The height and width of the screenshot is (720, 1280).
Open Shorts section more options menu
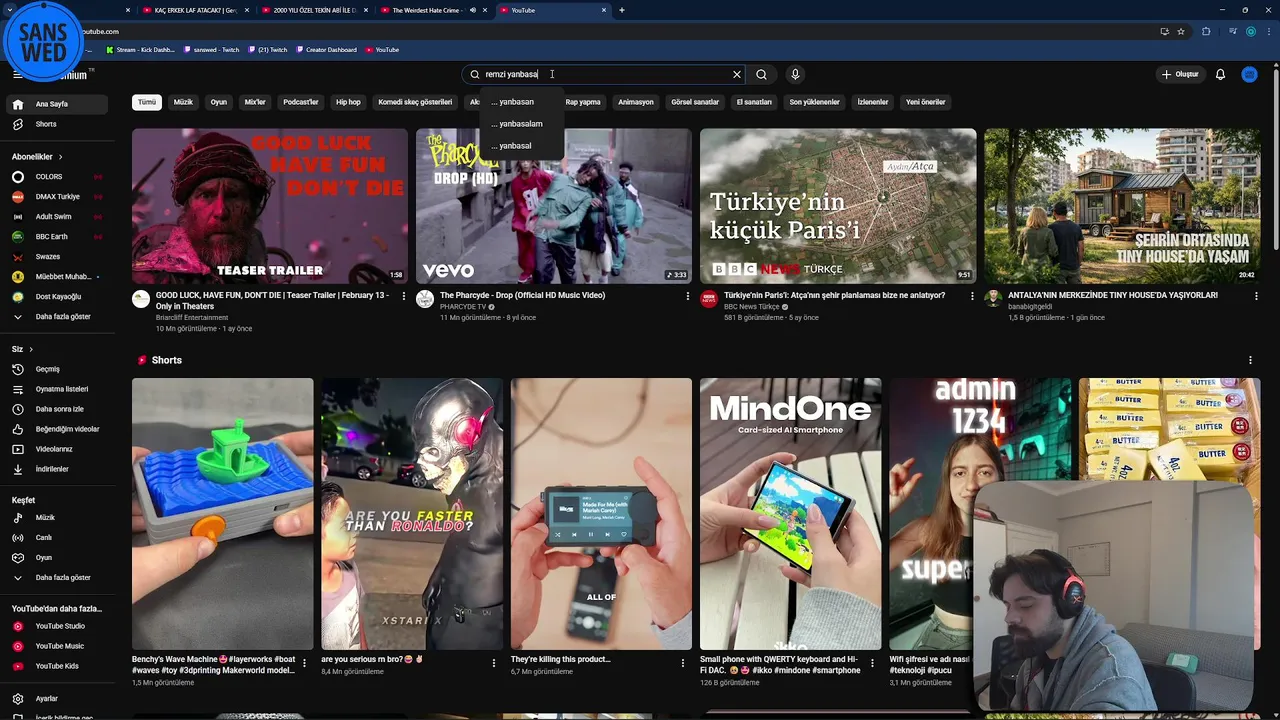point(1250,360)
